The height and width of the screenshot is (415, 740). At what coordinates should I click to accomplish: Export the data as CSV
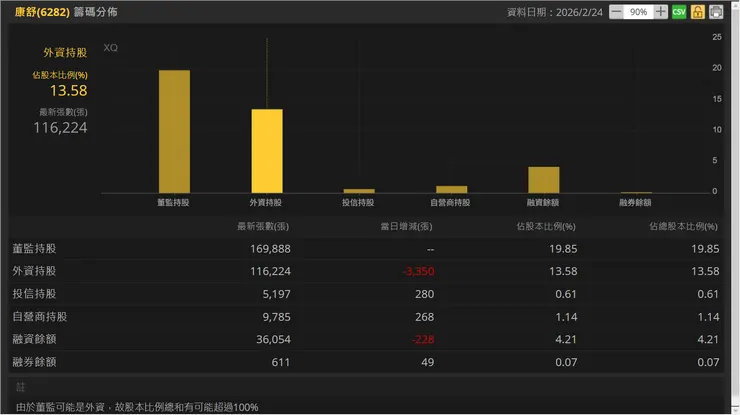click(679, 12)
